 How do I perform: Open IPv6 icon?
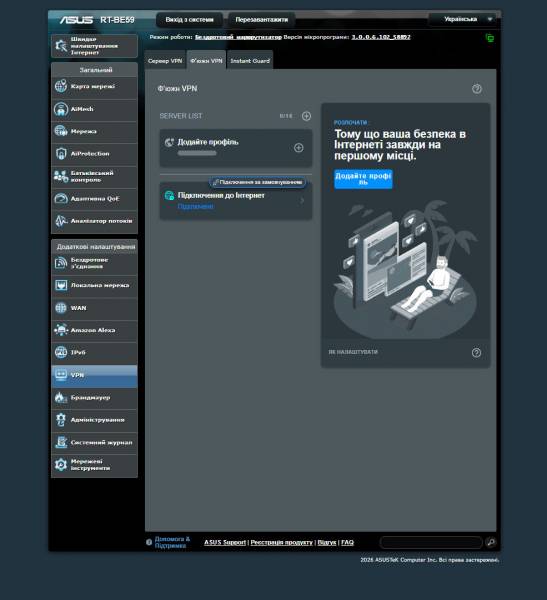click(61, 352)
